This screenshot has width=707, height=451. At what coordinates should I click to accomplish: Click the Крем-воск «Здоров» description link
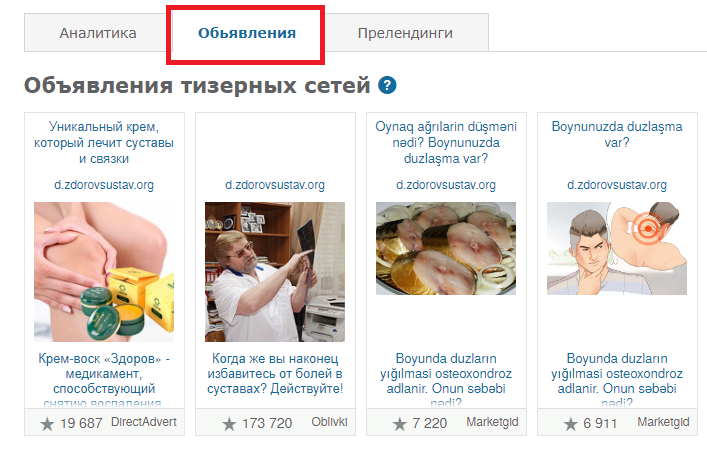coord(104,380)
